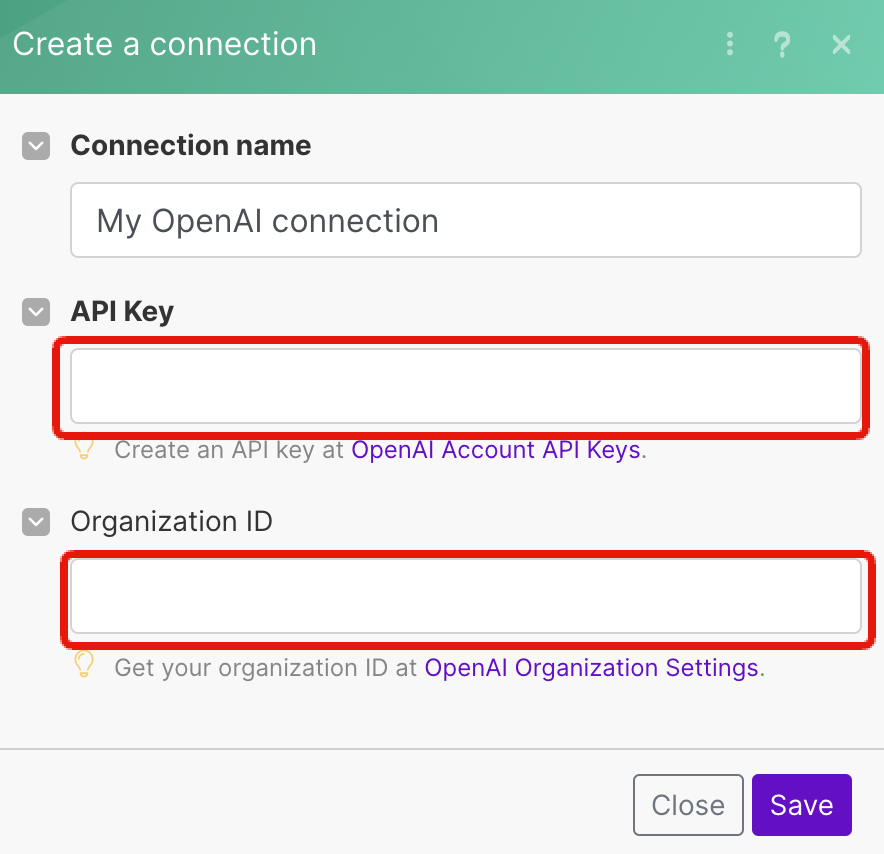Open the OpenAI Account API Keys link

pos(496,450)
